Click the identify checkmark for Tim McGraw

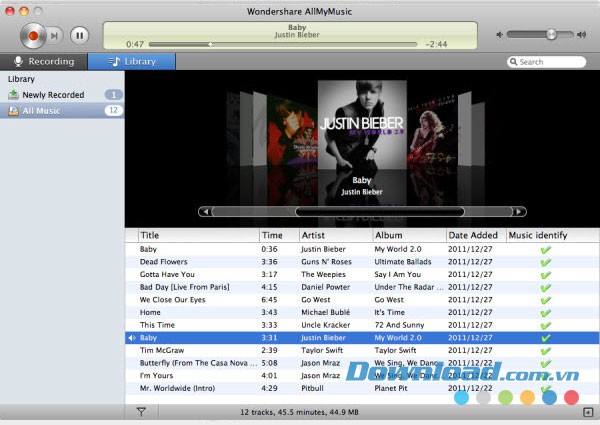[546, 351]
